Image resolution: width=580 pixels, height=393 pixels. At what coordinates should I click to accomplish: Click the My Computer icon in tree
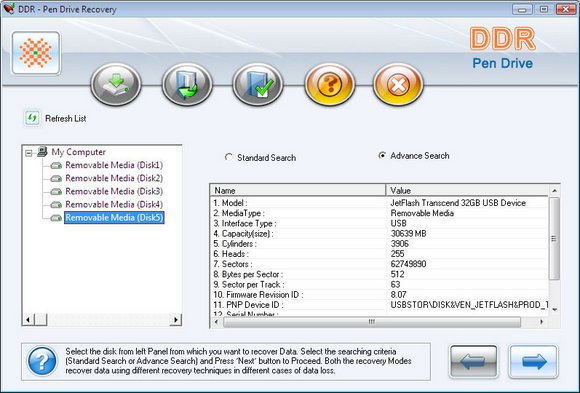43,151
